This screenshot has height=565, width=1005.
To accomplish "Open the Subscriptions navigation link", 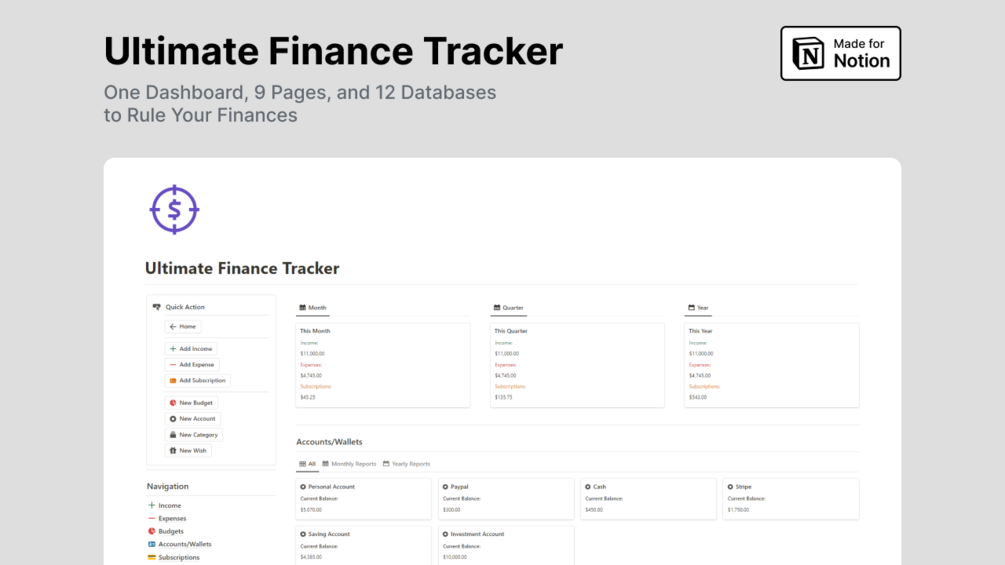I will (178, 558).
